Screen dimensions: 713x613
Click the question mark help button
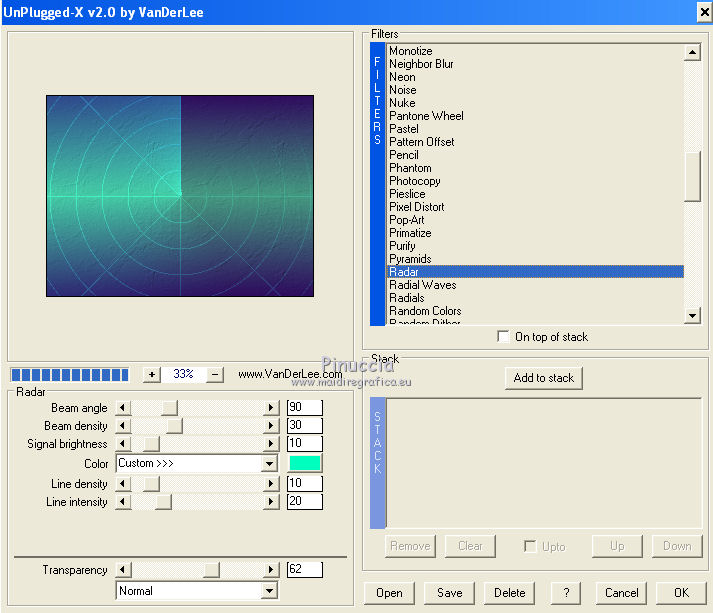click(566, 592)
